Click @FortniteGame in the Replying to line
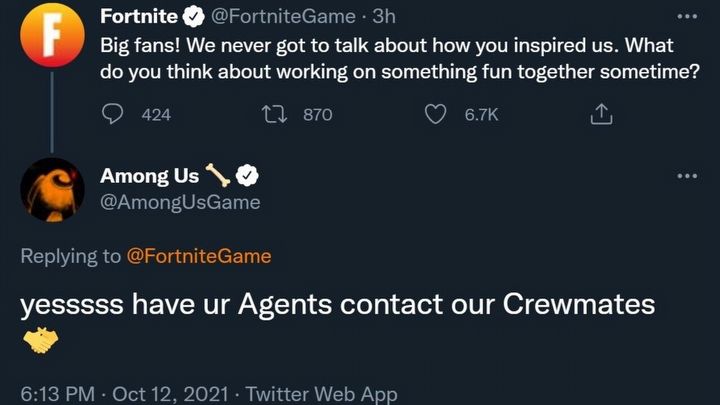The width and height of the screenshot is (720, 405). tap(199, 256)
